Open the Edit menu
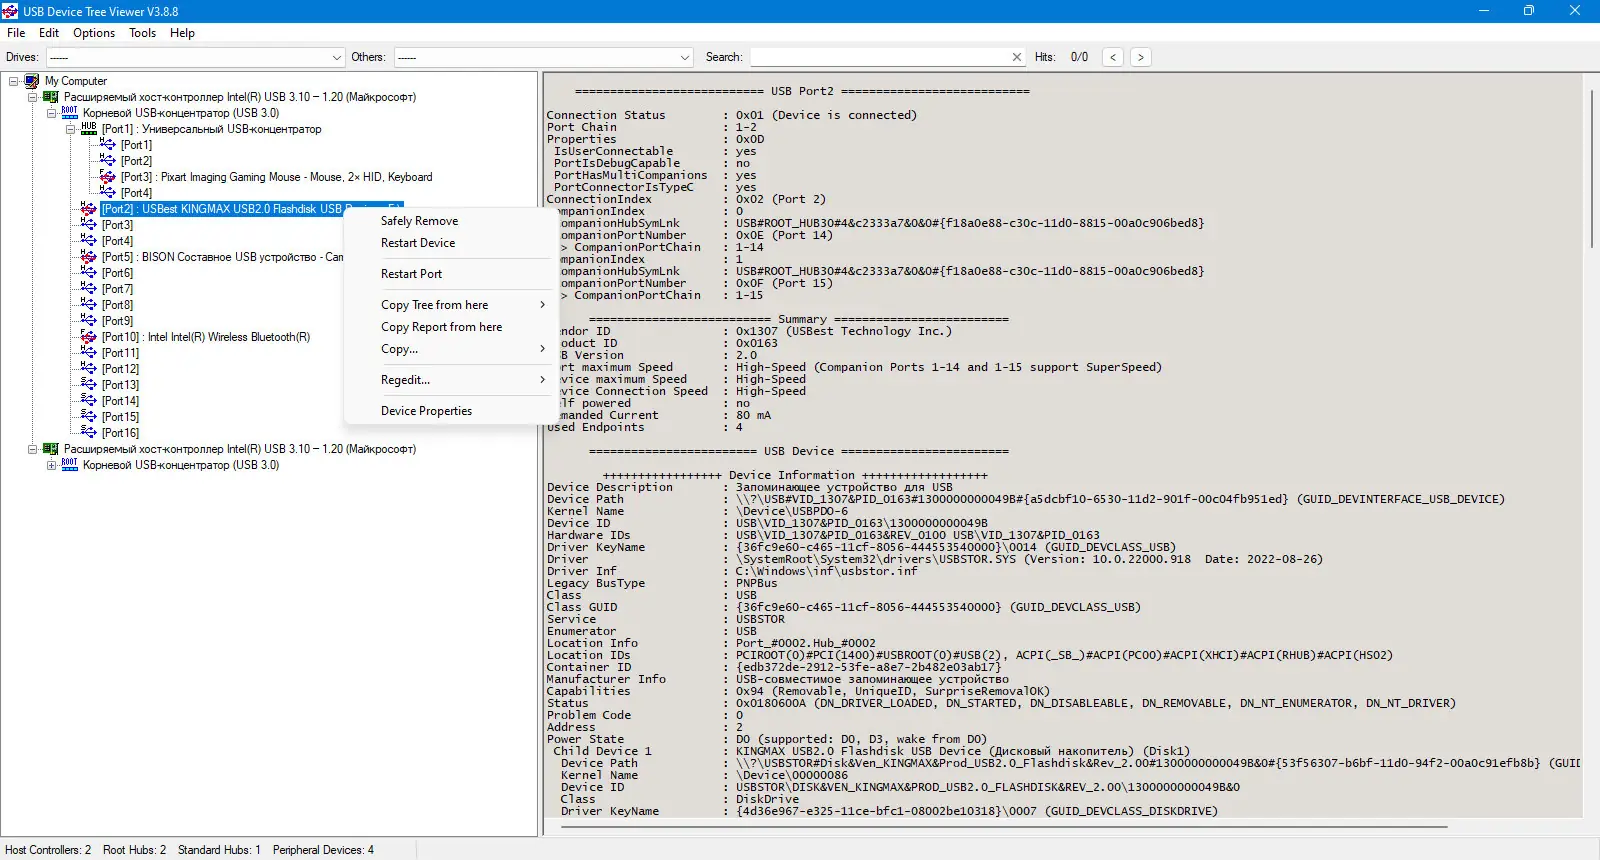Image resolution: width=1600 pixels, height=860 pixels. point(49,33)
